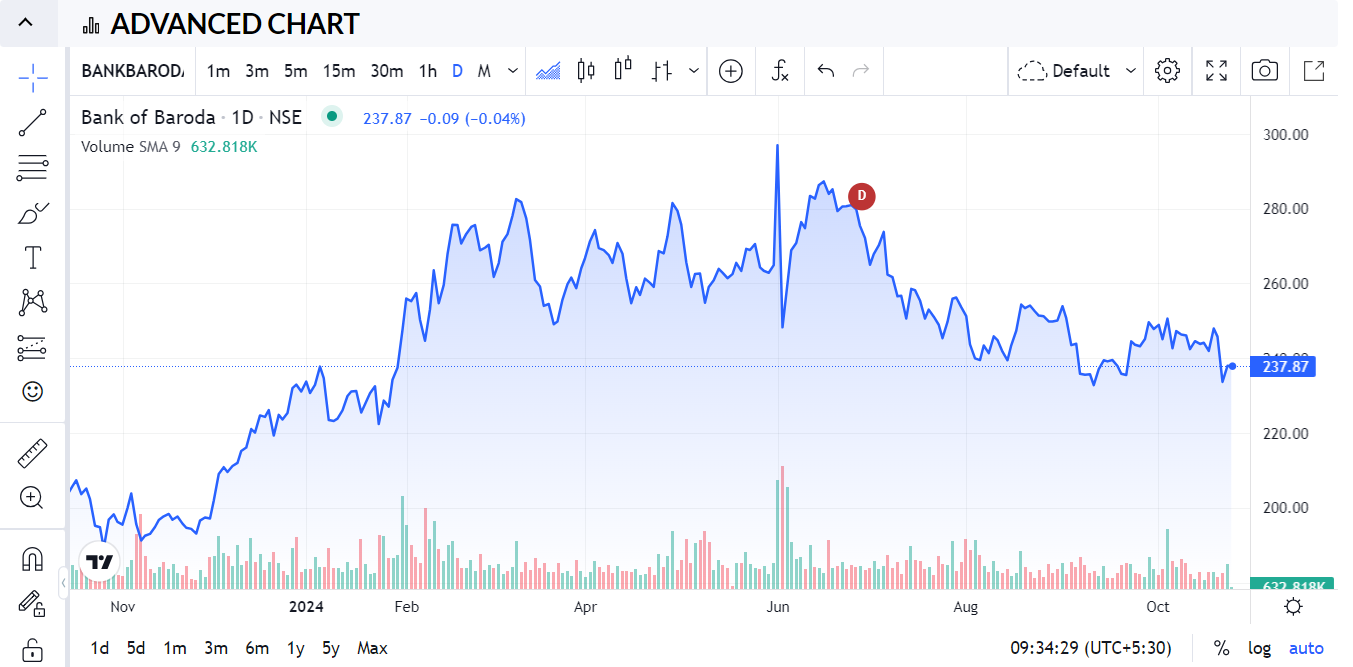Select the brush drawing tool
This screenshot has width=1353, height=667.
point(32,212)
